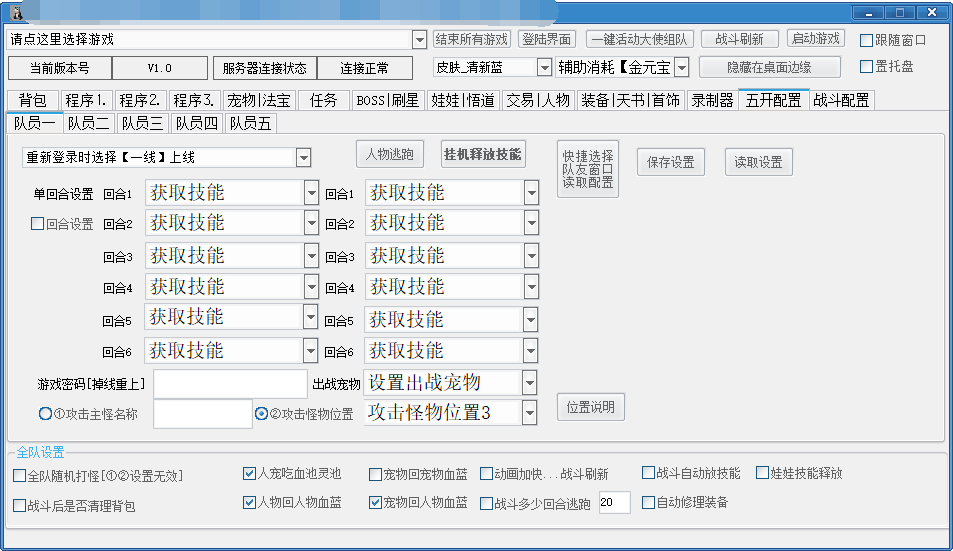Click 快捷选择队友窗口读取配置 button
The width and height of the screenshot is (953, 551).
point(588,169)
